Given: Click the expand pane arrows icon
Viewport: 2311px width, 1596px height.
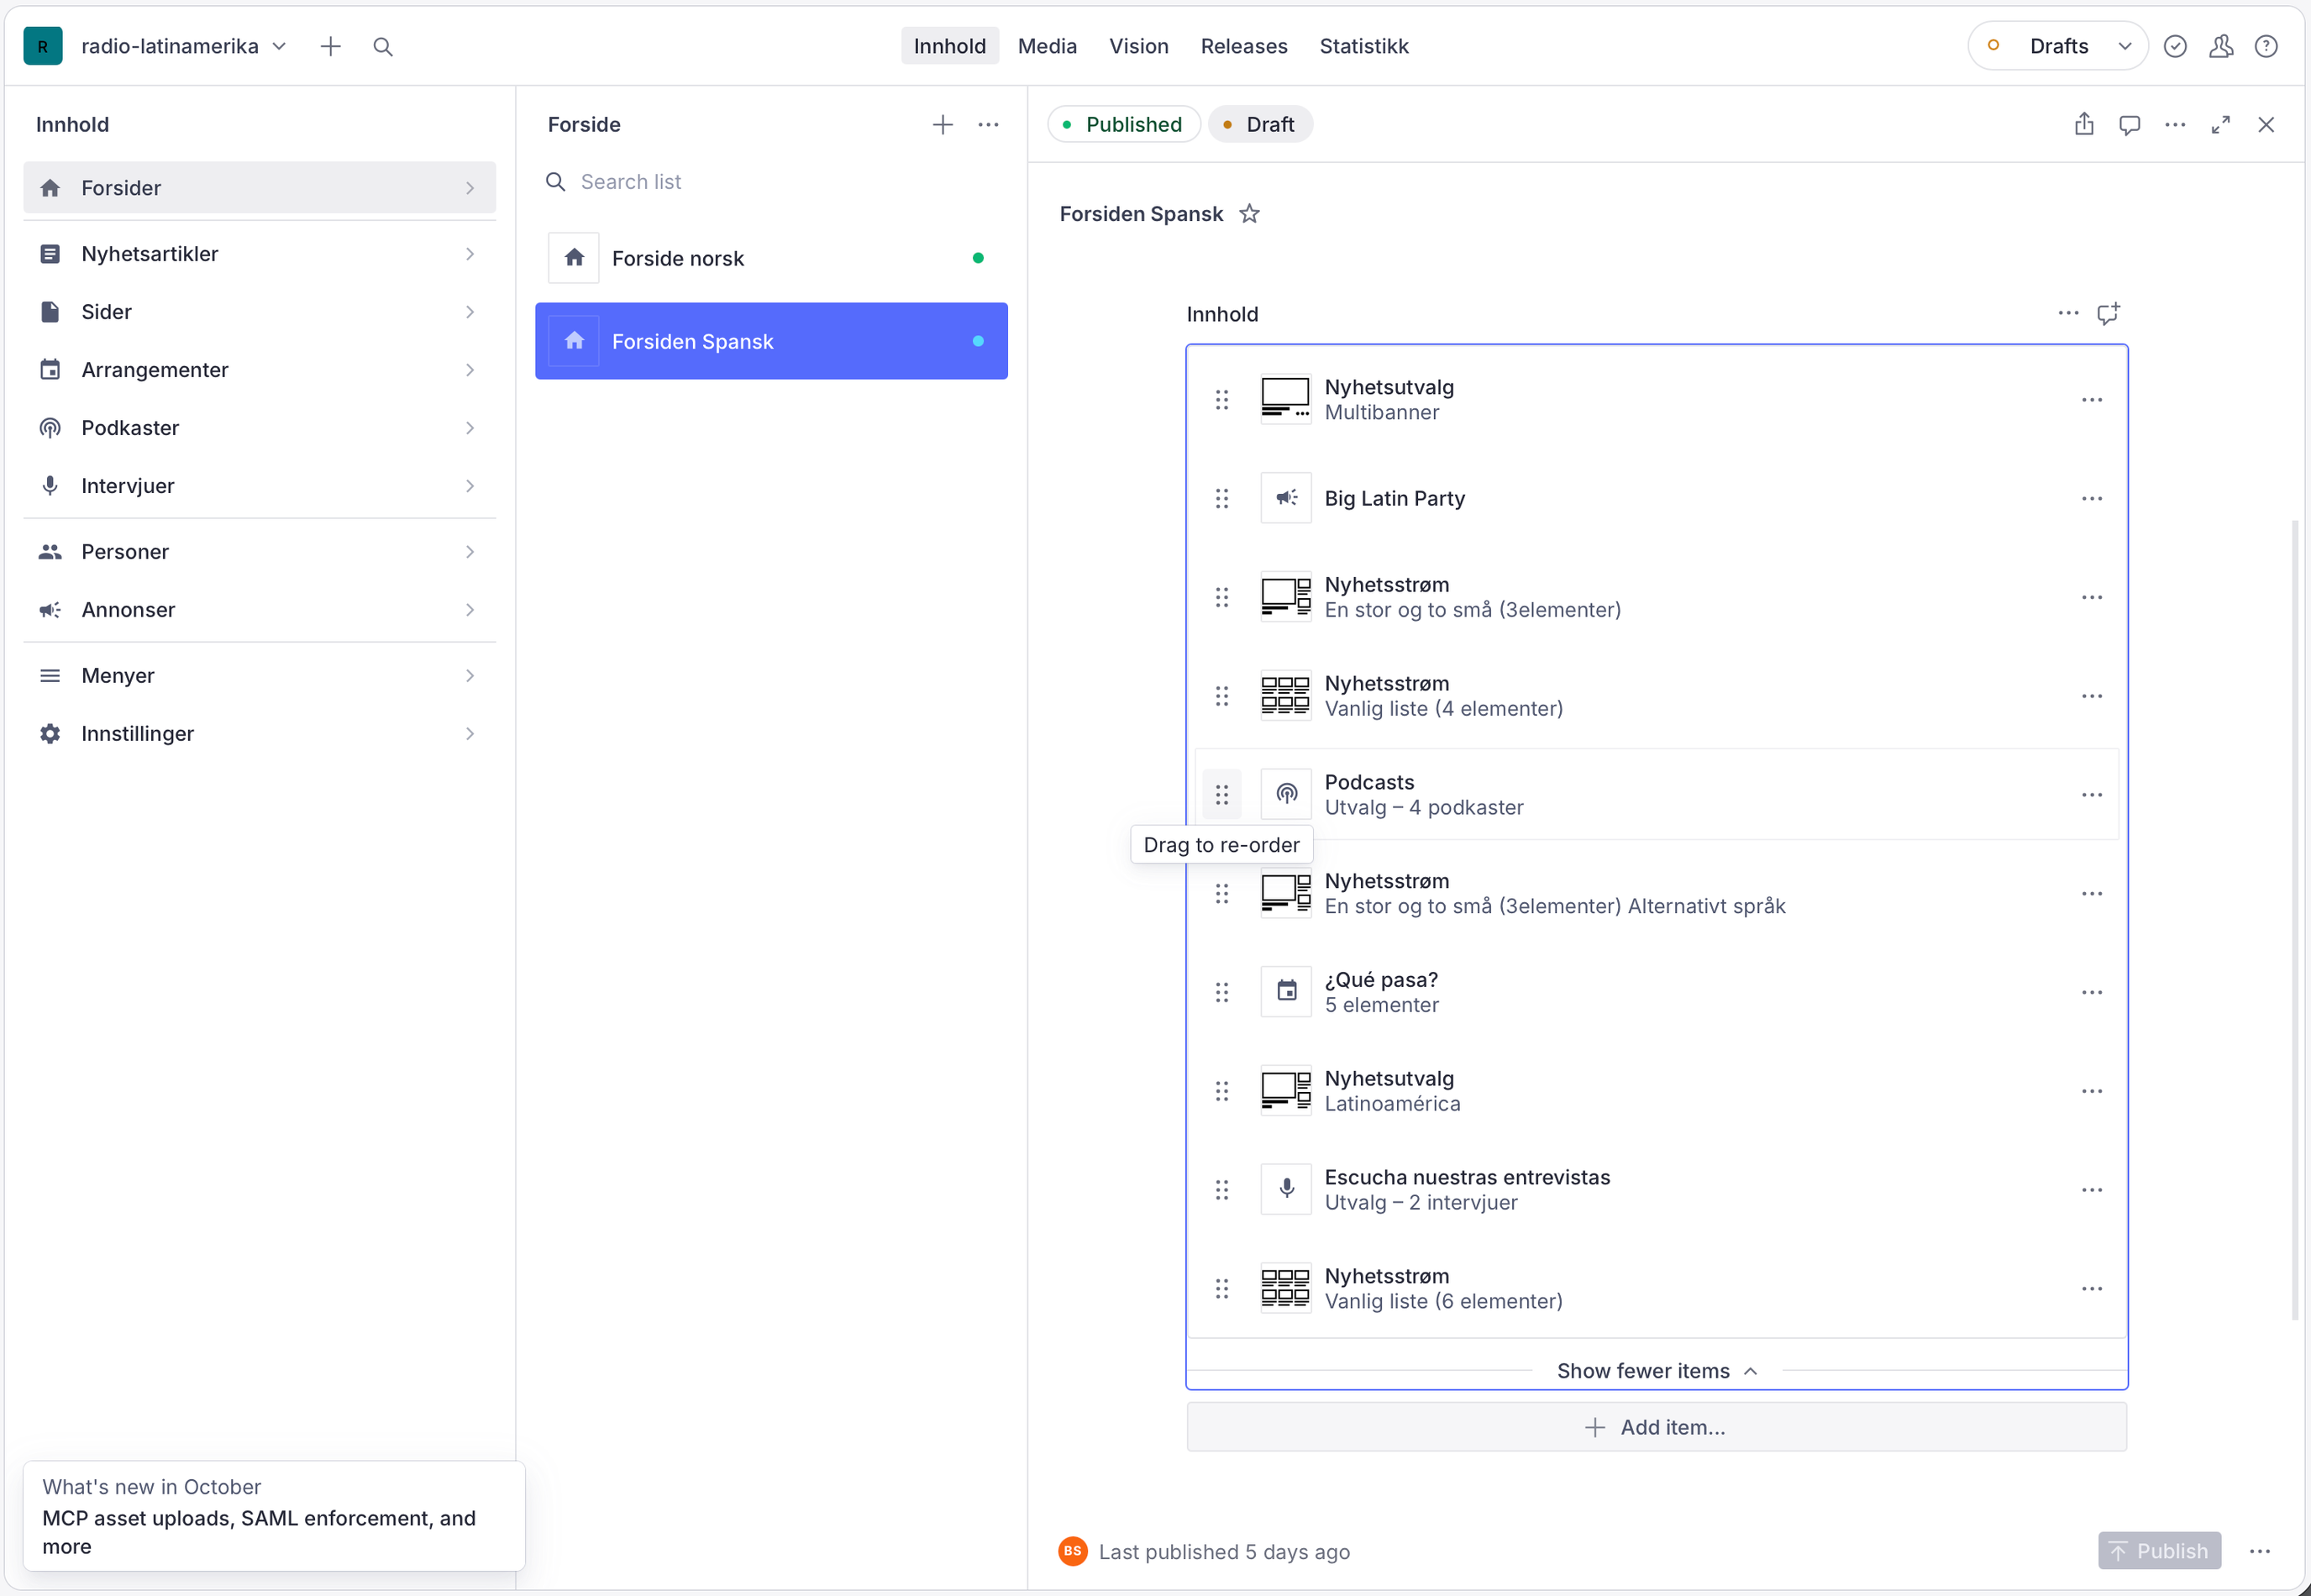Looking at the screenshot, I should point(2220,124).
